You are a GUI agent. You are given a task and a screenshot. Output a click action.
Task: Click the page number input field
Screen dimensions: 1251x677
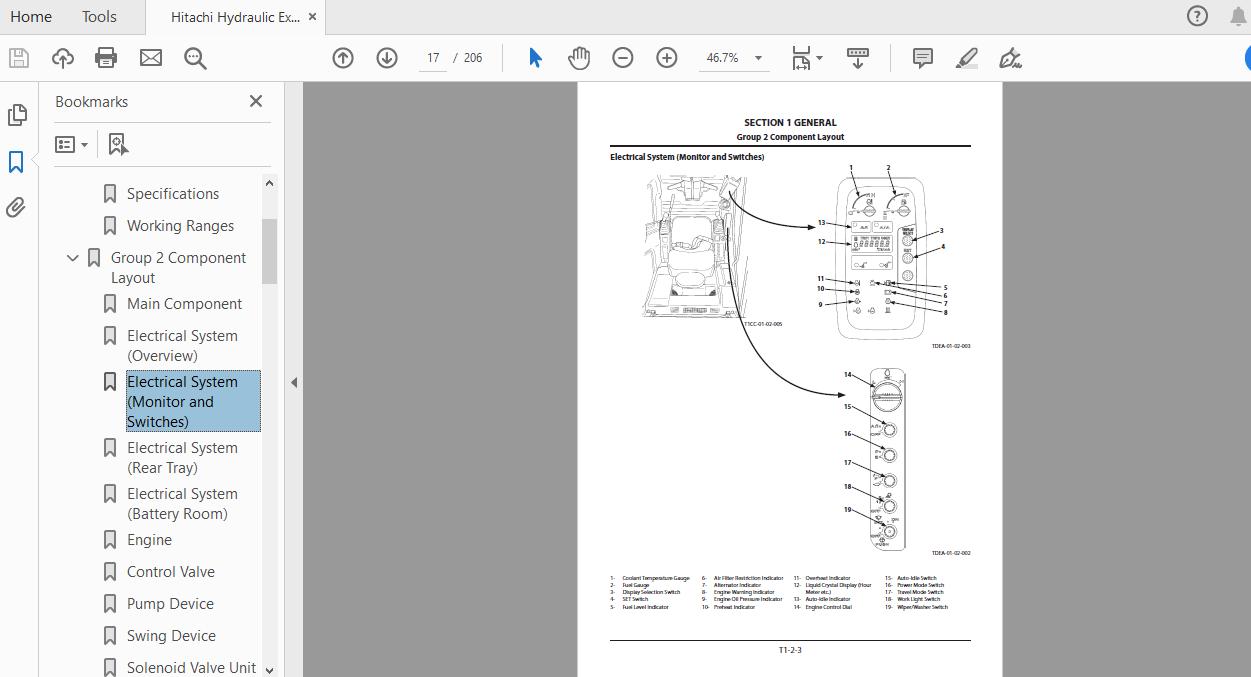(433, 58)
